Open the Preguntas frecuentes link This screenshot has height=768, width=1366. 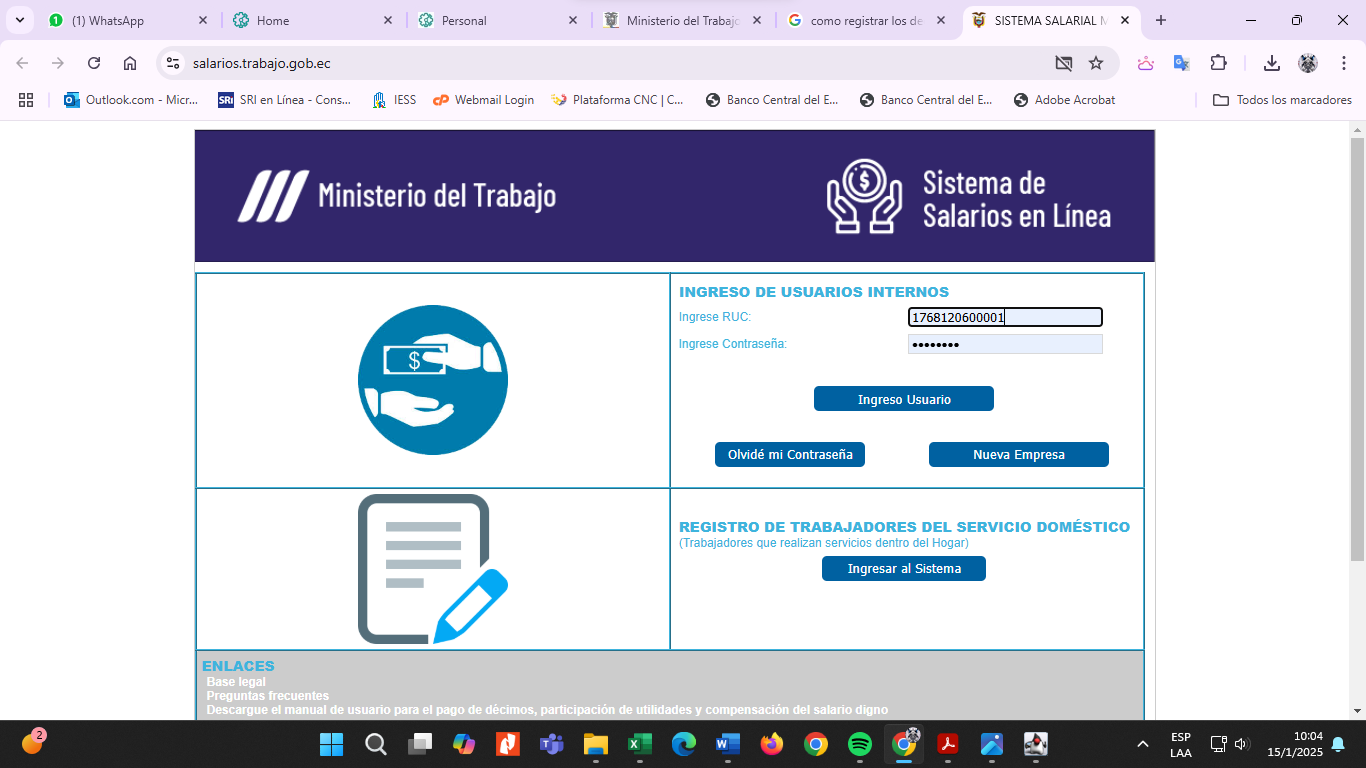coord(267,696)
